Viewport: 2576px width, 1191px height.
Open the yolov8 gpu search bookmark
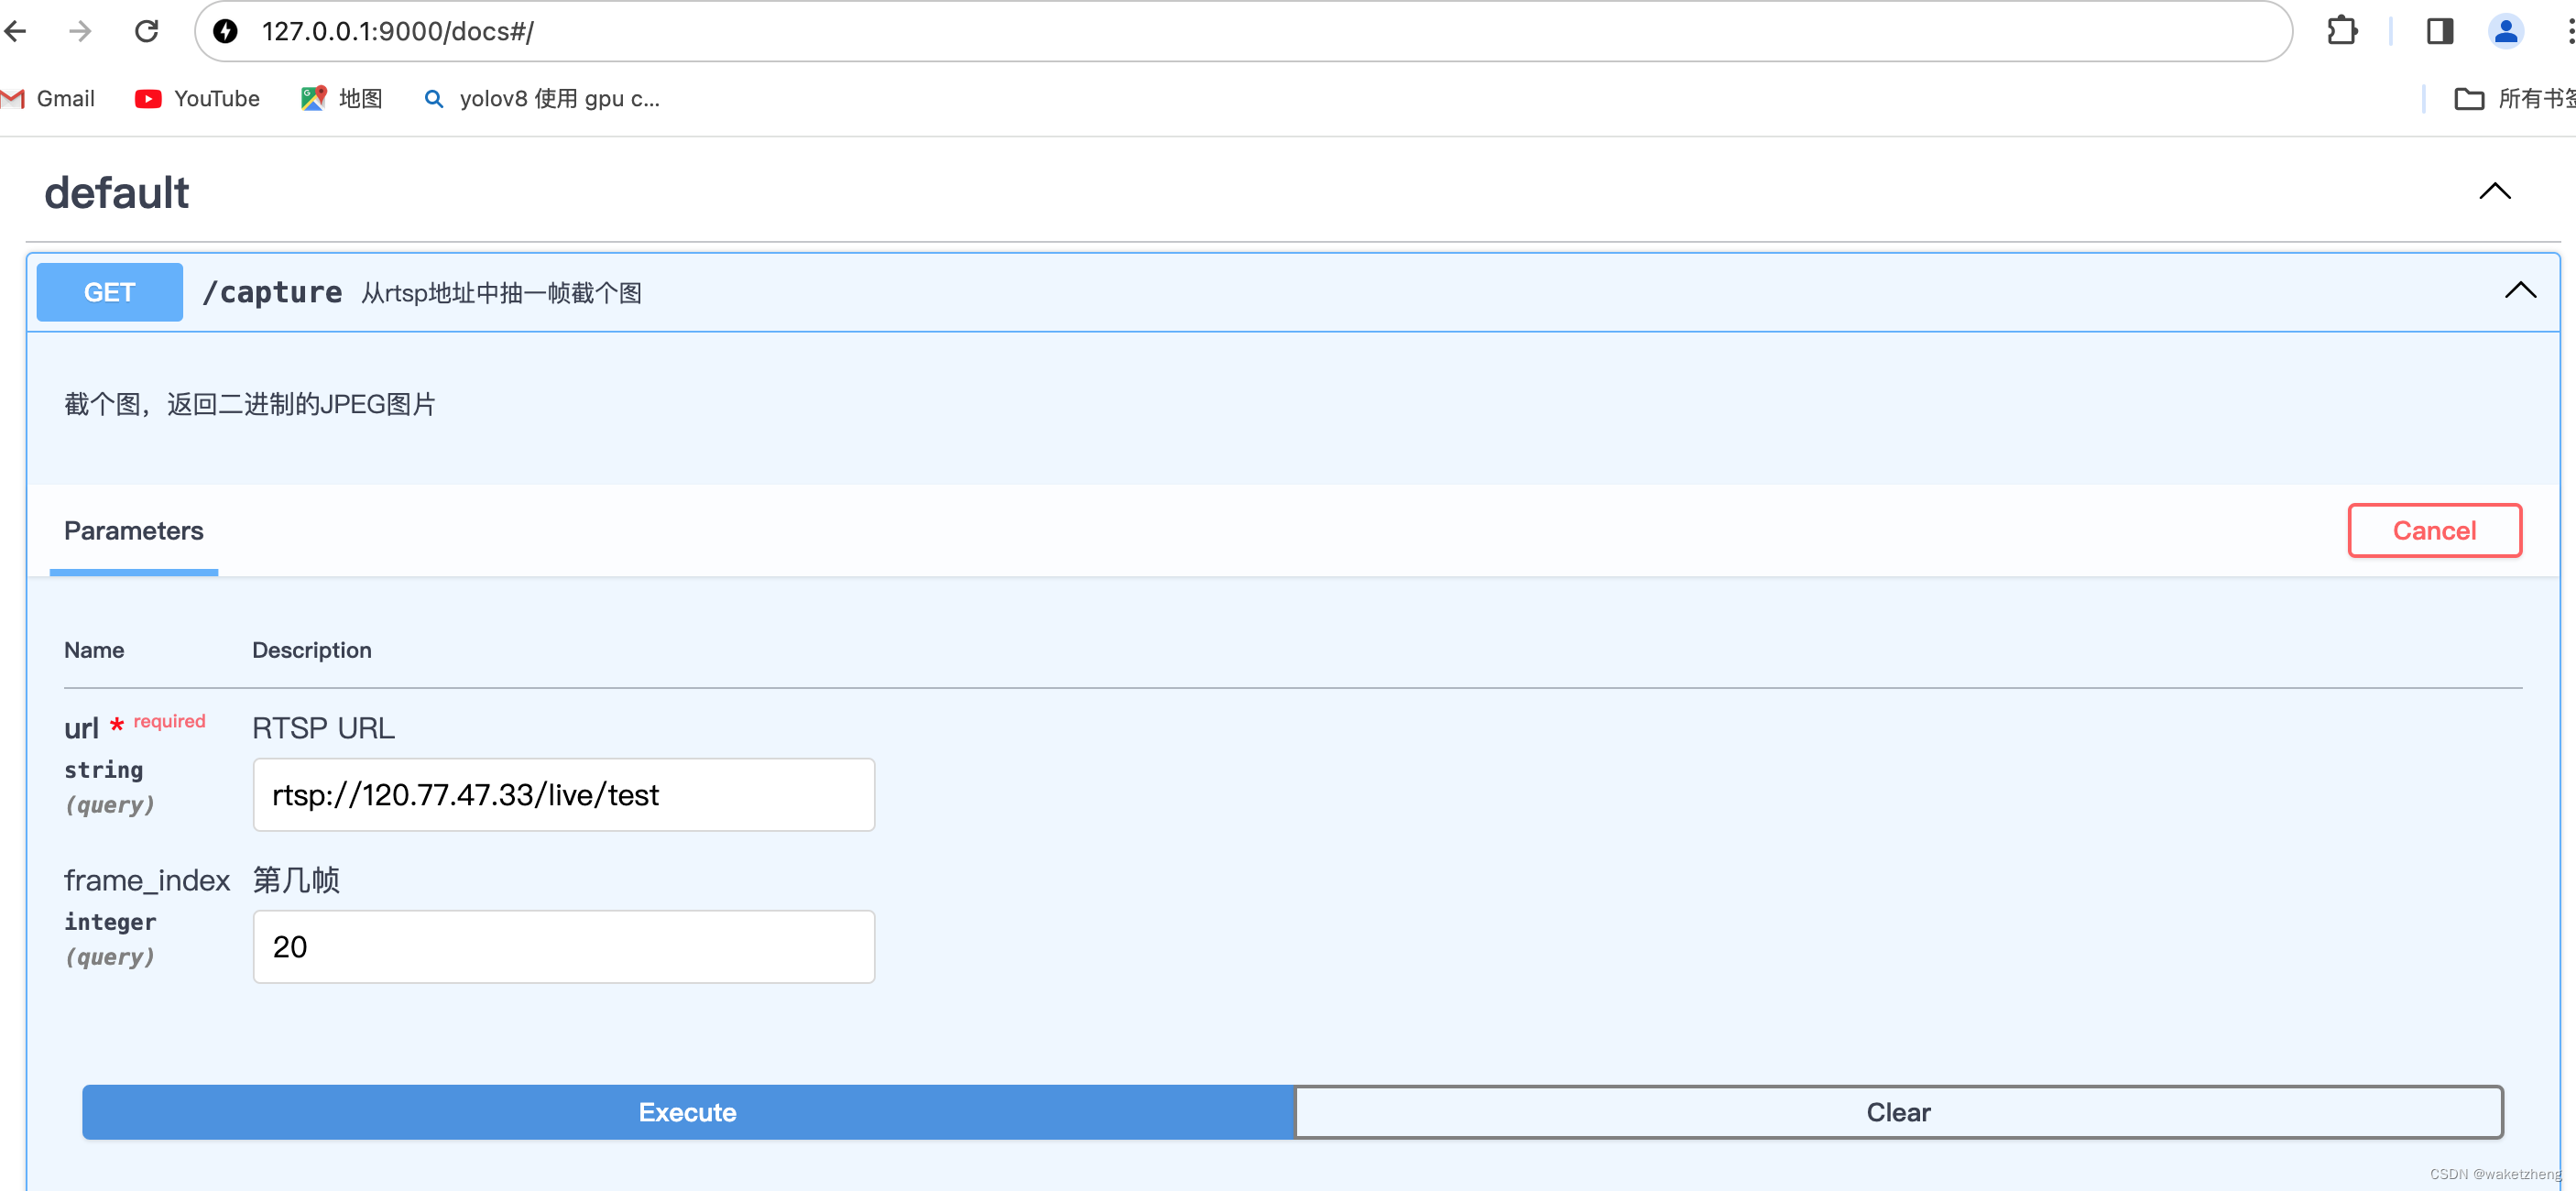541,98
